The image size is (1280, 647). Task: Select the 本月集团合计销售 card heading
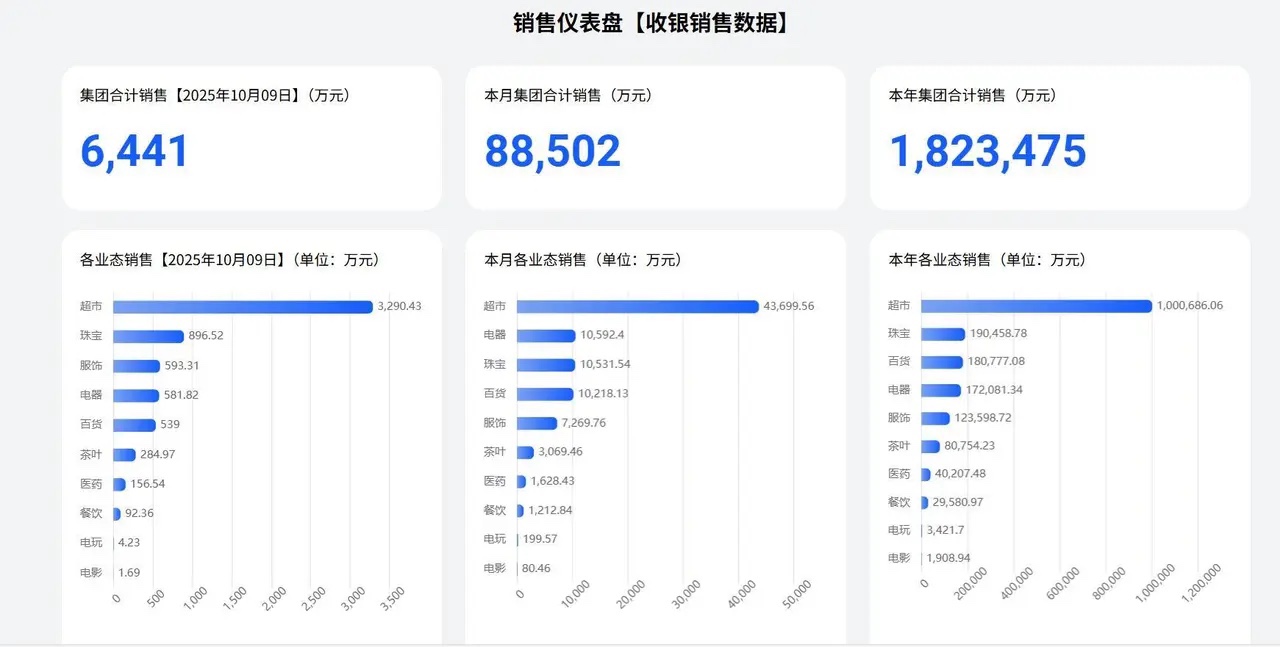point(568,96)
